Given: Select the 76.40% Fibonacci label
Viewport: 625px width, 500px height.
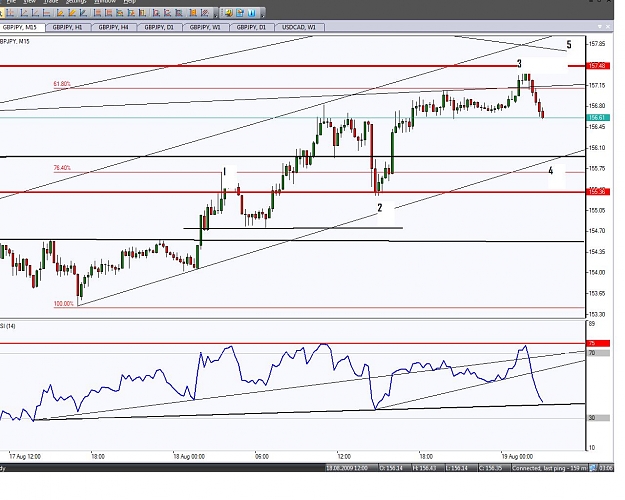Looking at the screenshot, I should click(x=62, y=168).
